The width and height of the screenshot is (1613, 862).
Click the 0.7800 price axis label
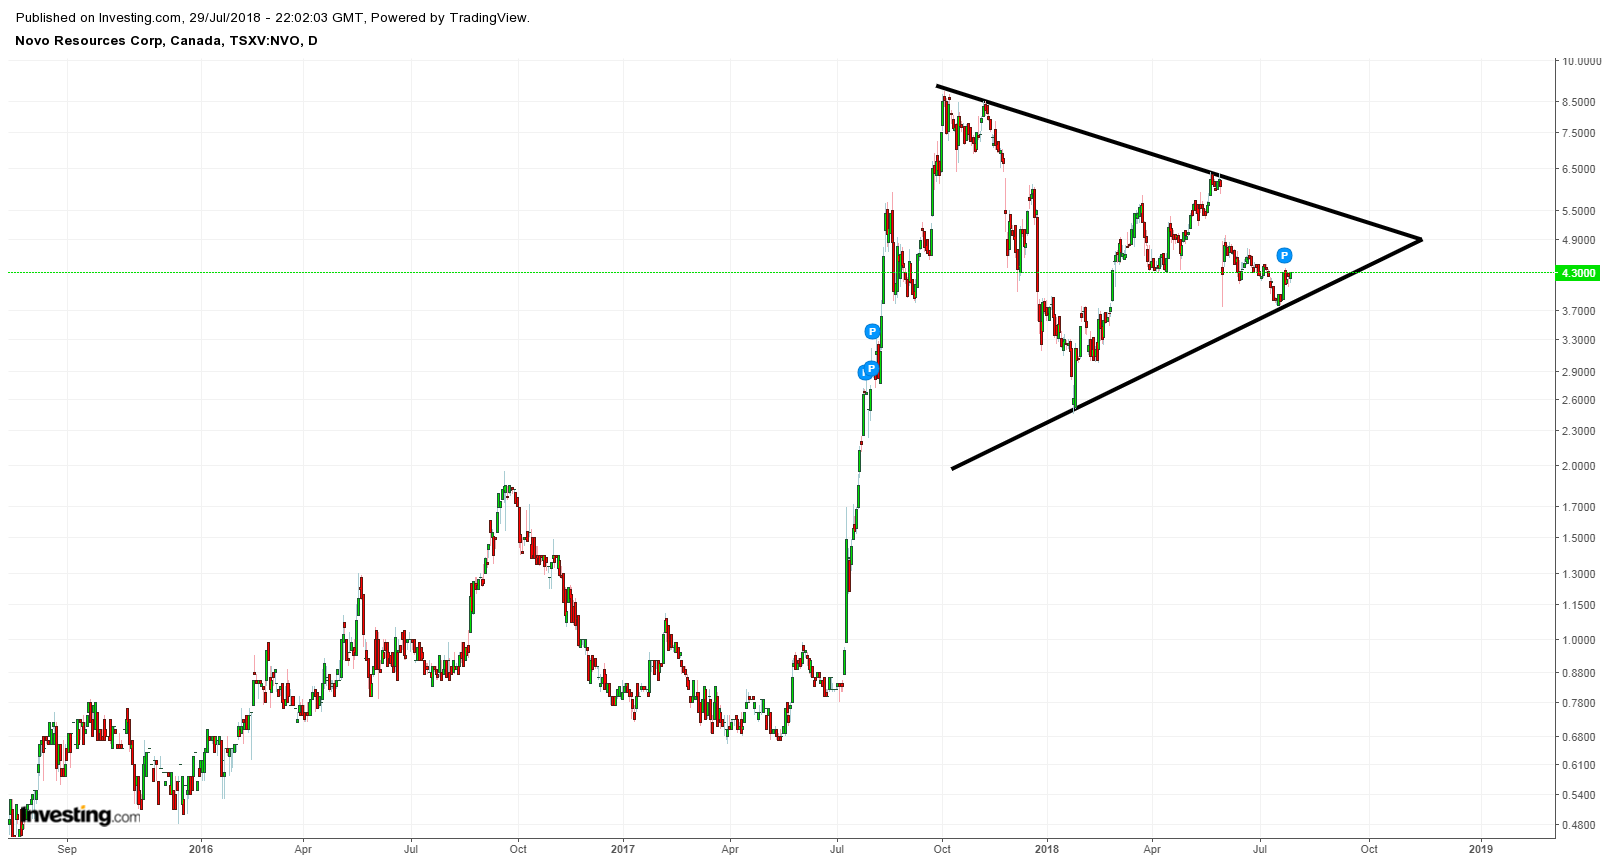pyautogui.click(x=1578, y=703)
